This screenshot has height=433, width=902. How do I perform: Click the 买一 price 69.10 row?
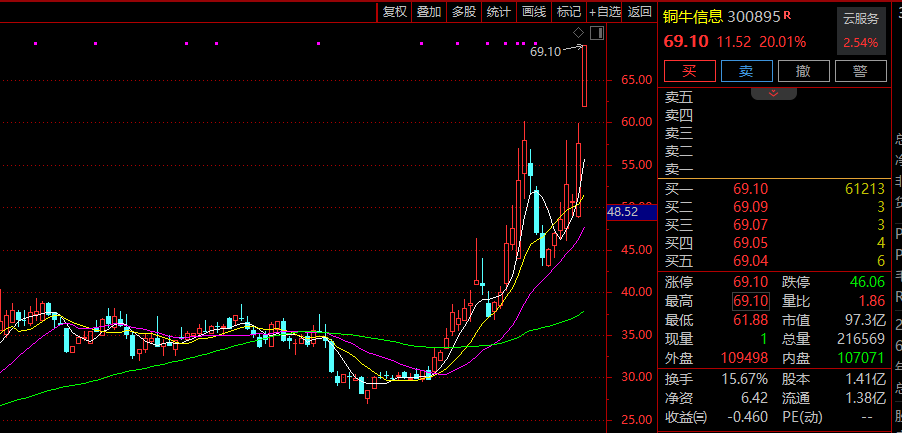(x=775, y=189)
